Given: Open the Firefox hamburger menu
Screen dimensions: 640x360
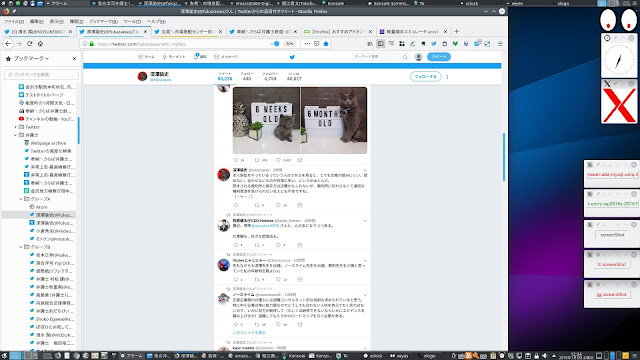Looking at the screenshot, I should coord(500,44).
